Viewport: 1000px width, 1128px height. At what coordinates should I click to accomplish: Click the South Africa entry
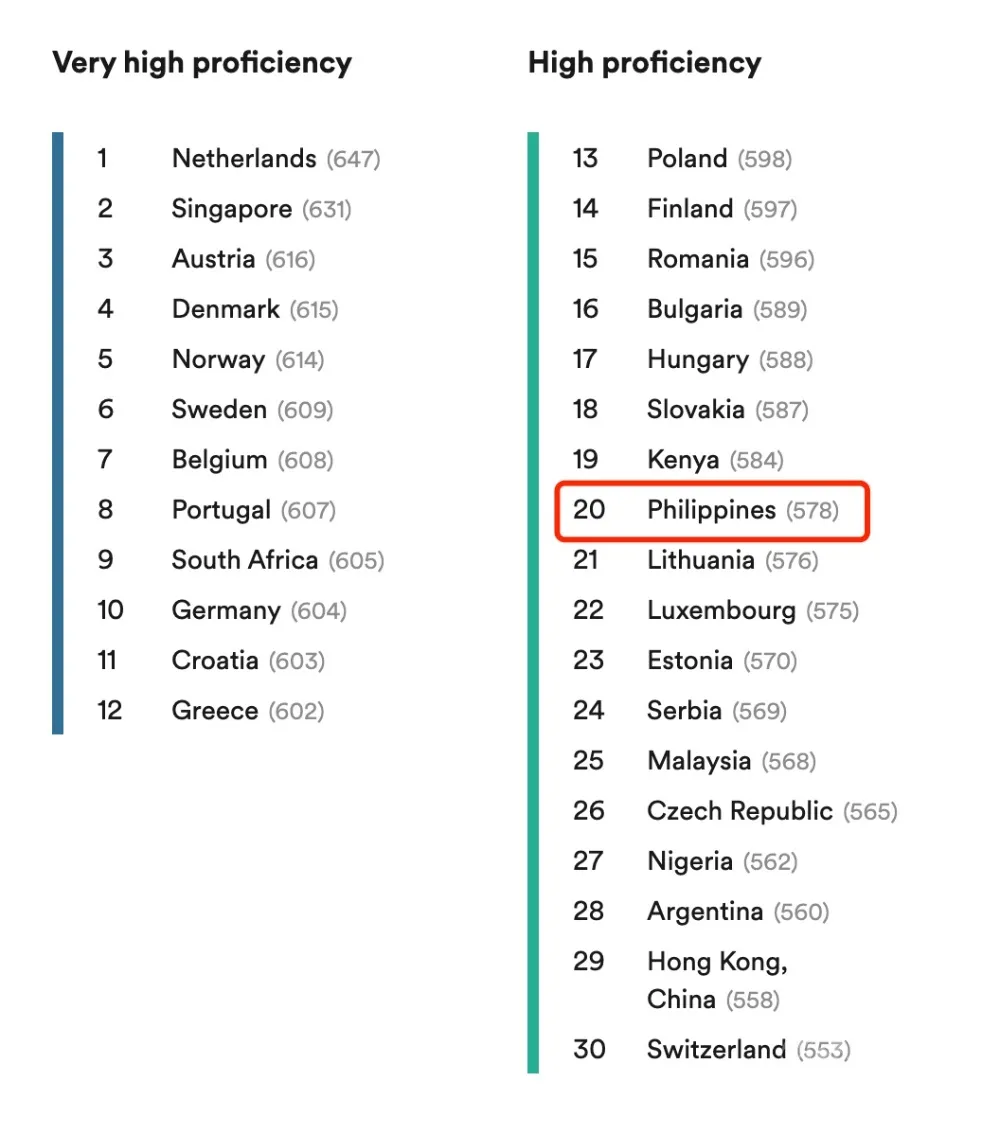click(x=241, y=560)
